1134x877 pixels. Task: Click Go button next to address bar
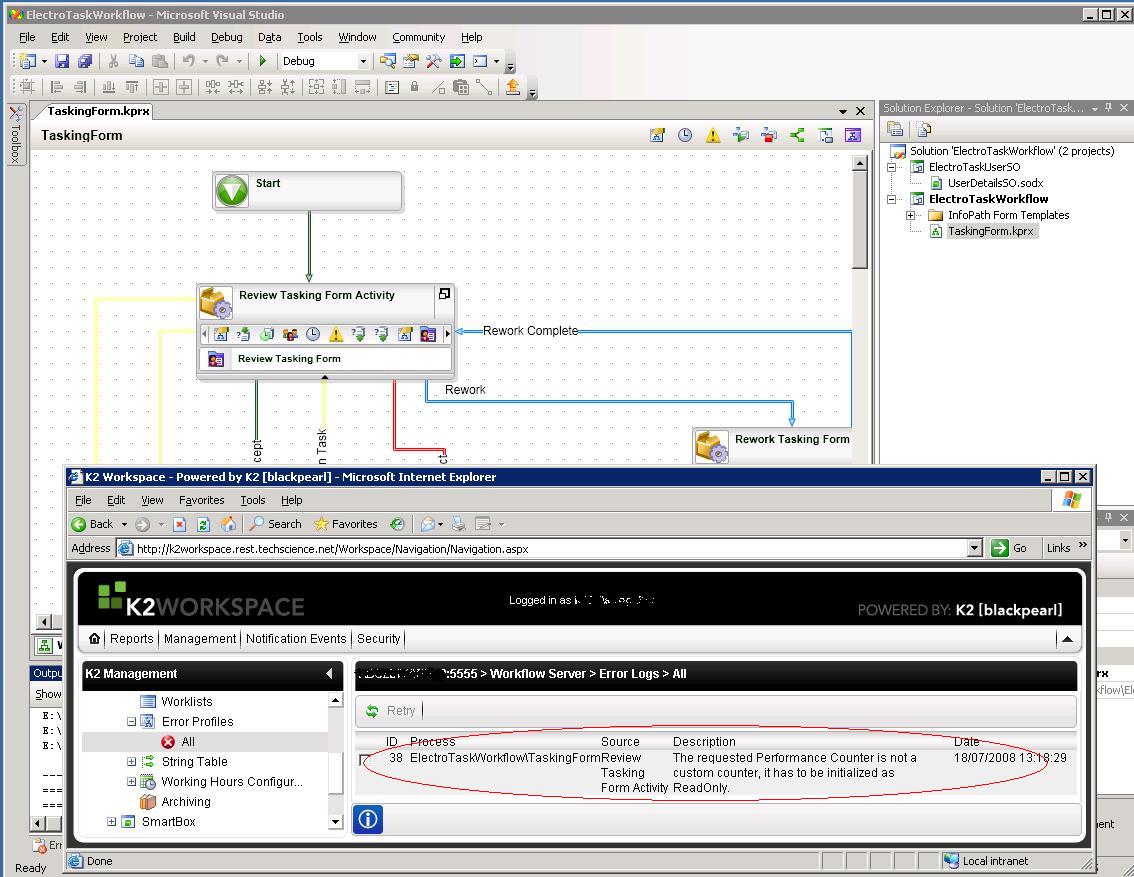coord(1010,548)
